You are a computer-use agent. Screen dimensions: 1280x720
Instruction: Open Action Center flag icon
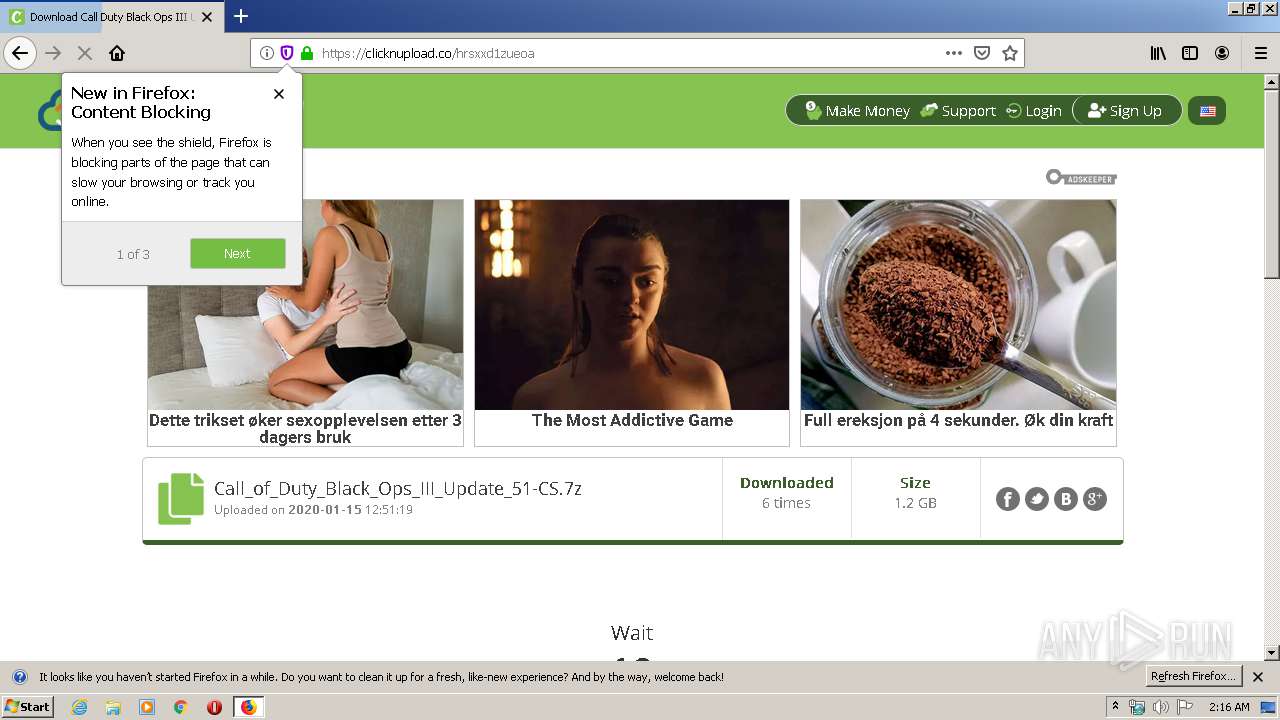tap(1184, 707)
